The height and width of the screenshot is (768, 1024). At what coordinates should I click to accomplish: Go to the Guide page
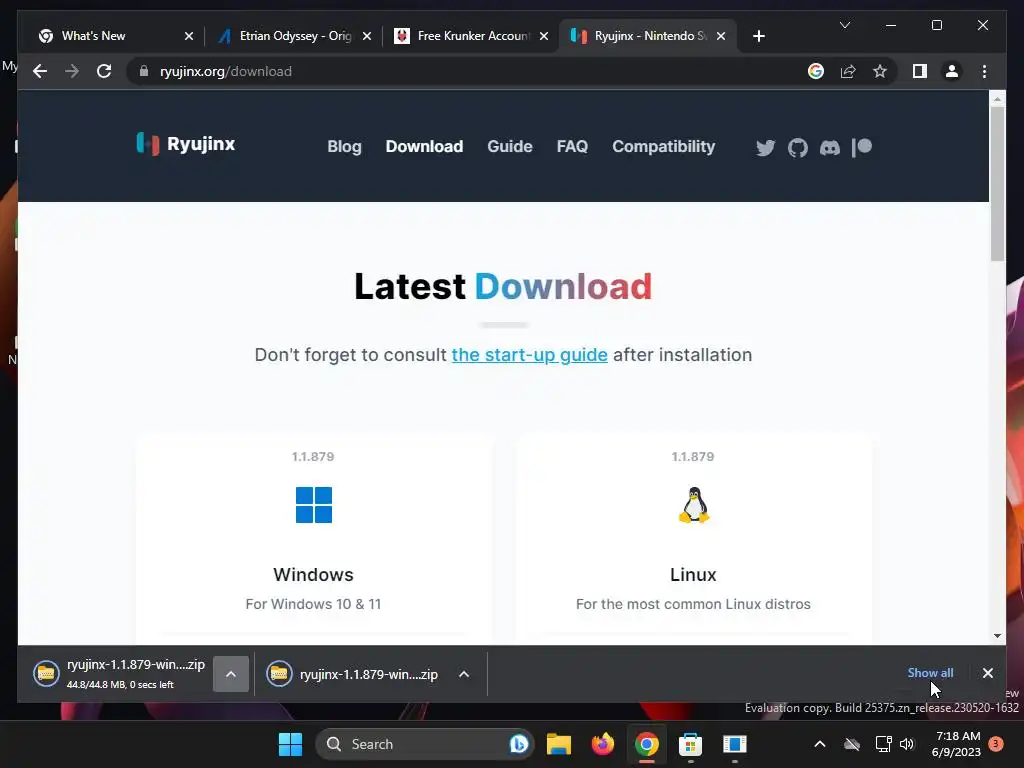(510, 146)
